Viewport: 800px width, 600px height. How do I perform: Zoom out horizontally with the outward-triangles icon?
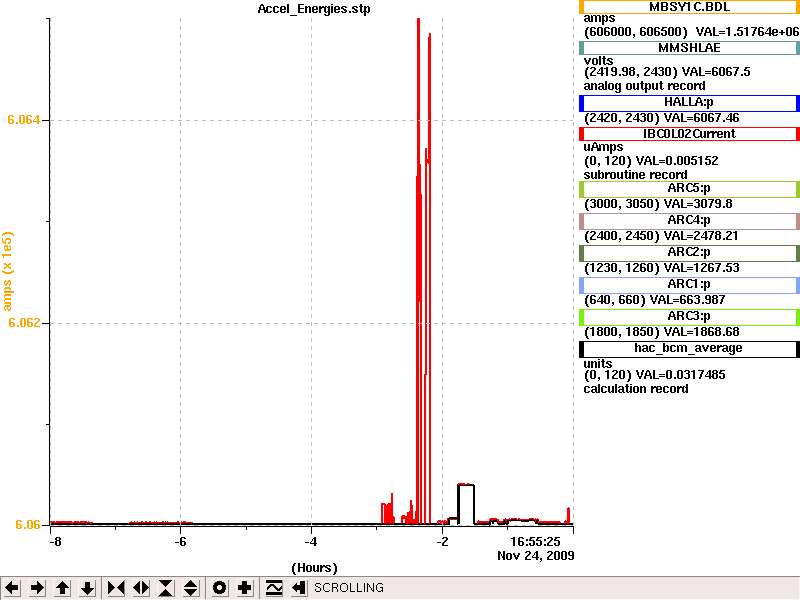click(x=141, y=588)
